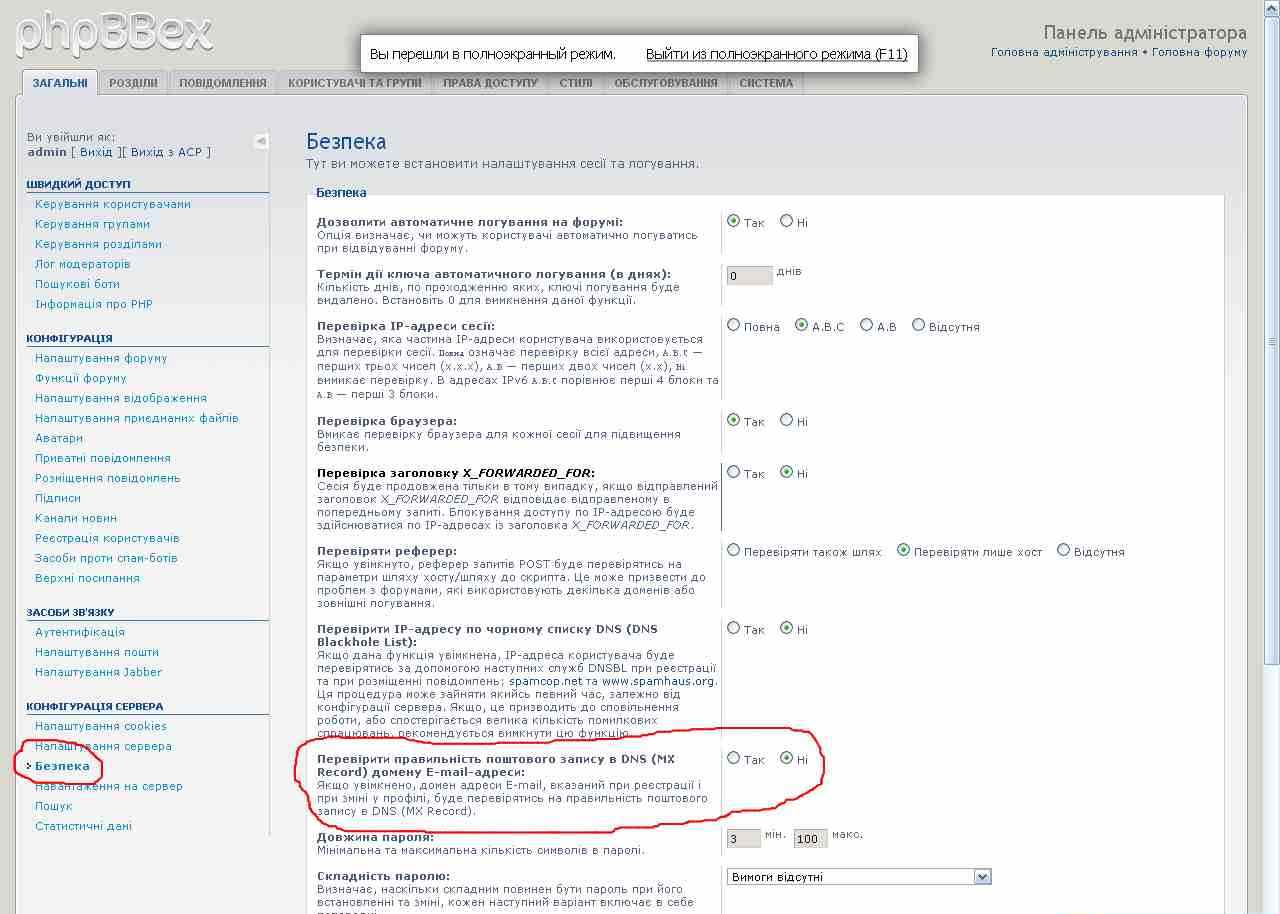Screen dimensions: 1280x914
Task: Collapse the sidebar with the arrow icon
Action: (260, 141)
